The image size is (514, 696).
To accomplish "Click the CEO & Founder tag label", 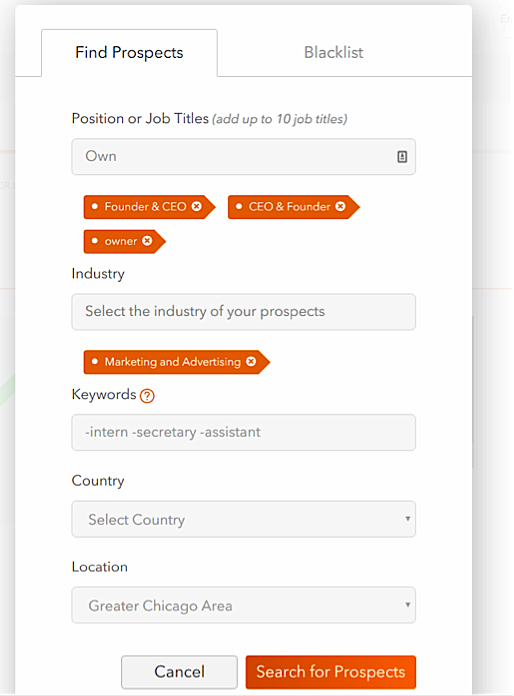I will [289, 207].
